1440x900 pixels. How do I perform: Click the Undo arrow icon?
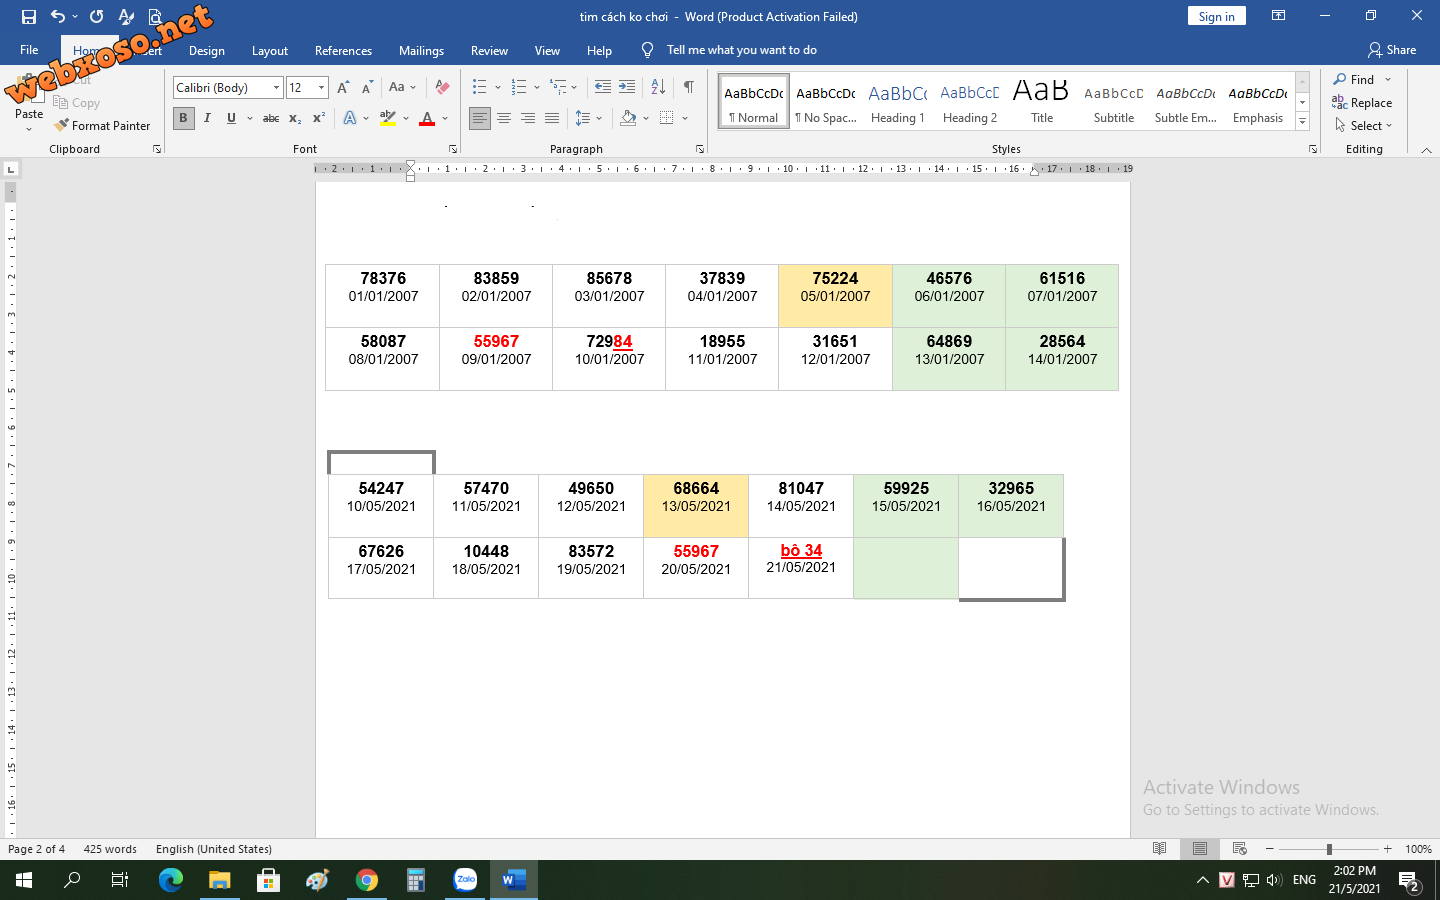click(58, 16)
